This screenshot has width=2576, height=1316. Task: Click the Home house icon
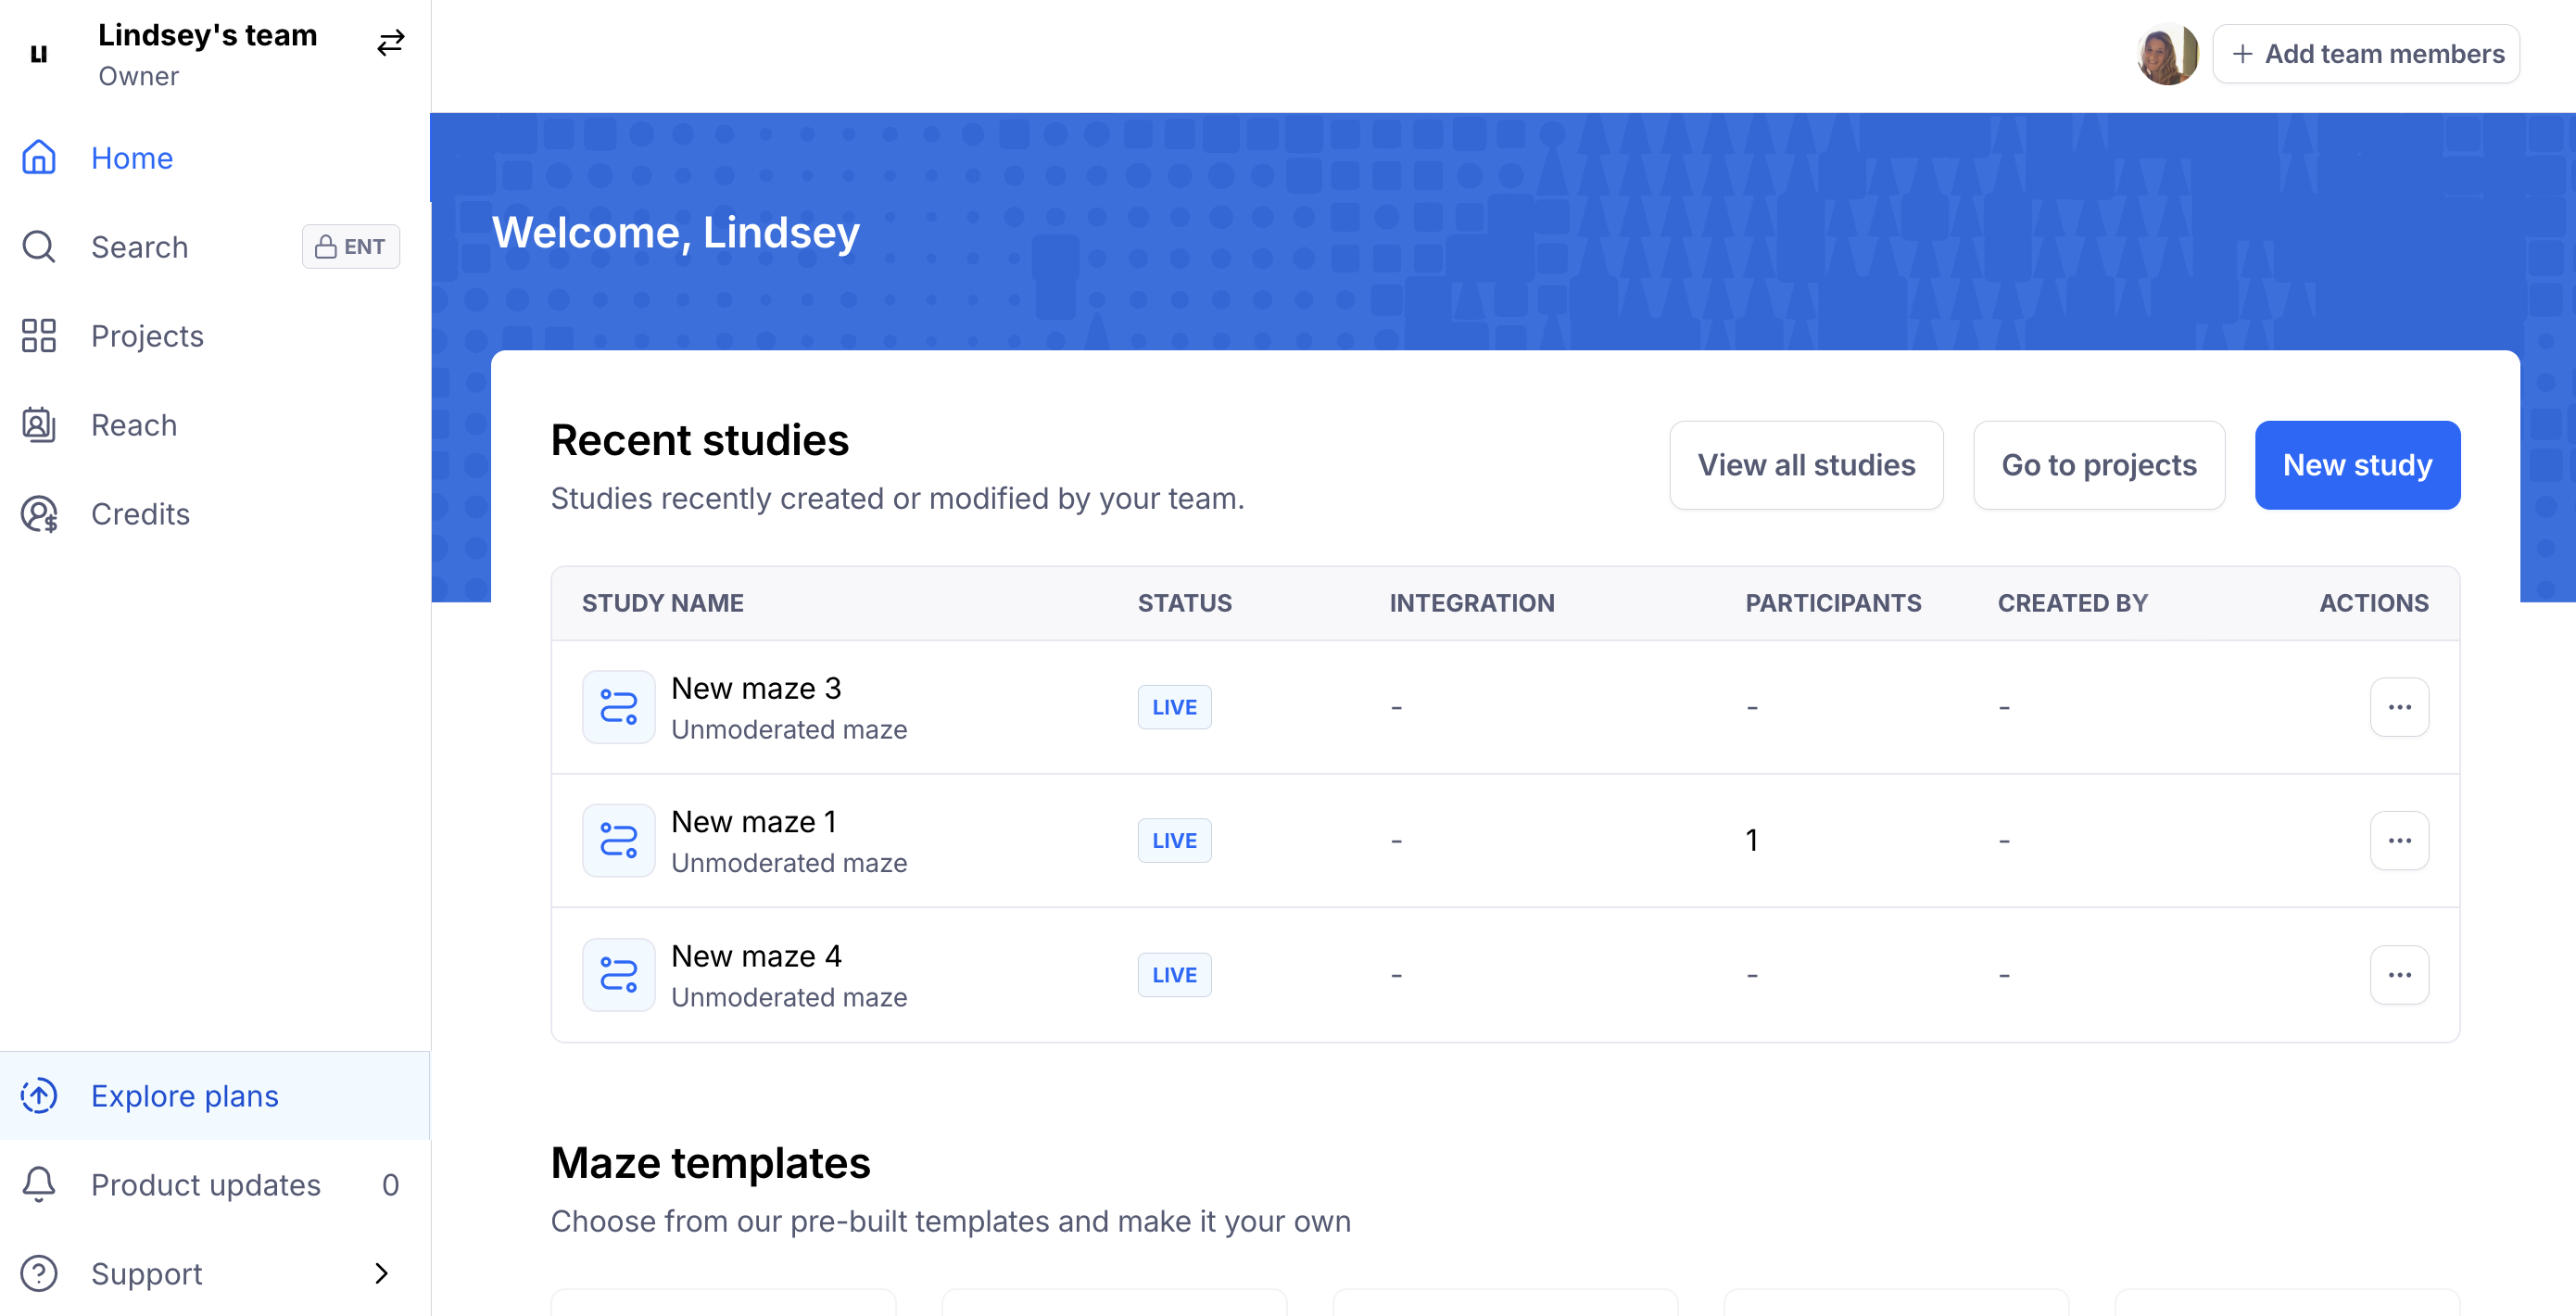39,158
